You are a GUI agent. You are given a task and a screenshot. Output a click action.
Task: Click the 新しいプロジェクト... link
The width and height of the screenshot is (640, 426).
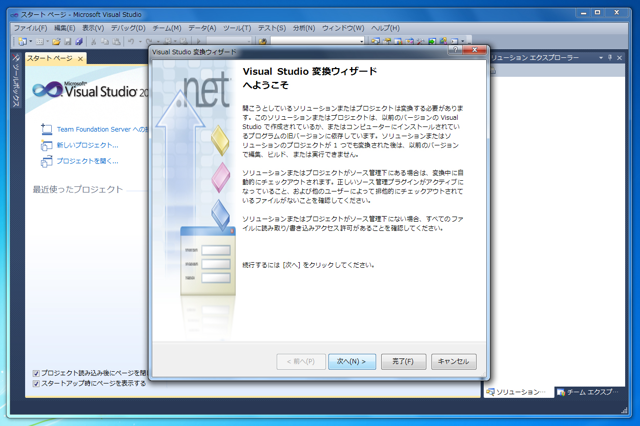[x=87, y=145]
